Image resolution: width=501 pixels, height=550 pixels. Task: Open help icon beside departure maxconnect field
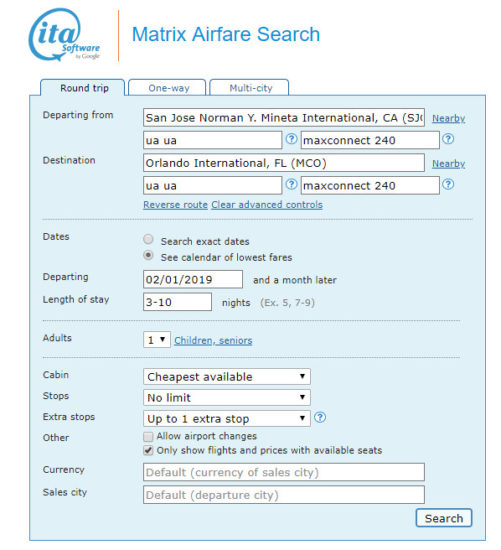pyautogui.click(x=448, y=139)
